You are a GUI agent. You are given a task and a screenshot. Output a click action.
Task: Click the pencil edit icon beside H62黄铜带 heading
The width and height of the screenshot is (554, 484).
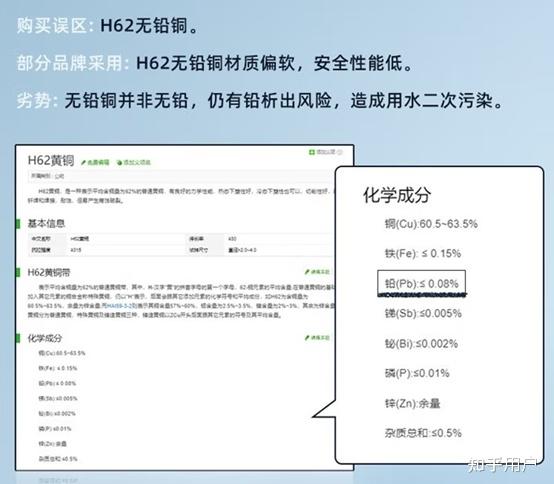[x=307, y=272]
